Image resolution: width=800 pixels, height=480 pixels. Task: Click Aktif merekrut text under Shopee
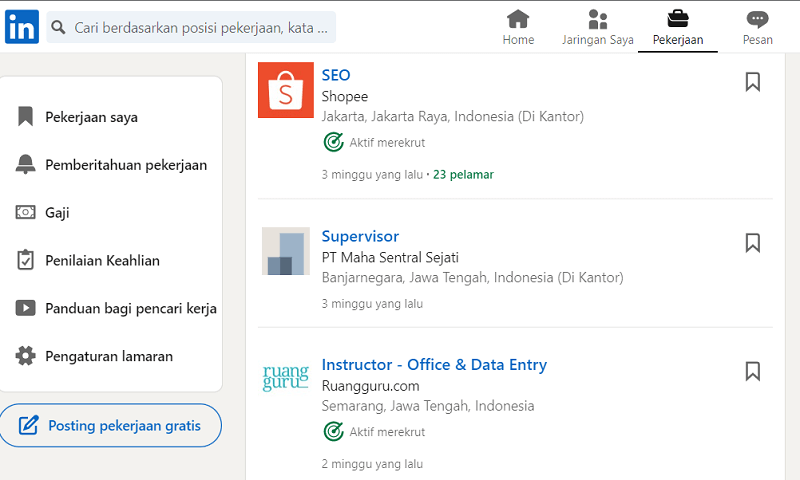click(387, 143)
